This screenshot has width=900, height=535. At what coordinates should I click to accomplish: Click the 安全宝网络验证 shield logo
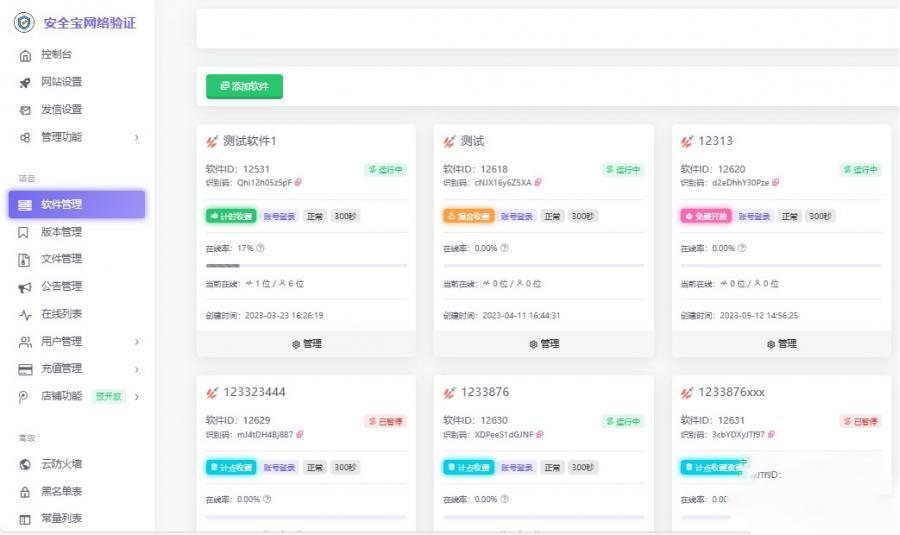pos(24,22)
